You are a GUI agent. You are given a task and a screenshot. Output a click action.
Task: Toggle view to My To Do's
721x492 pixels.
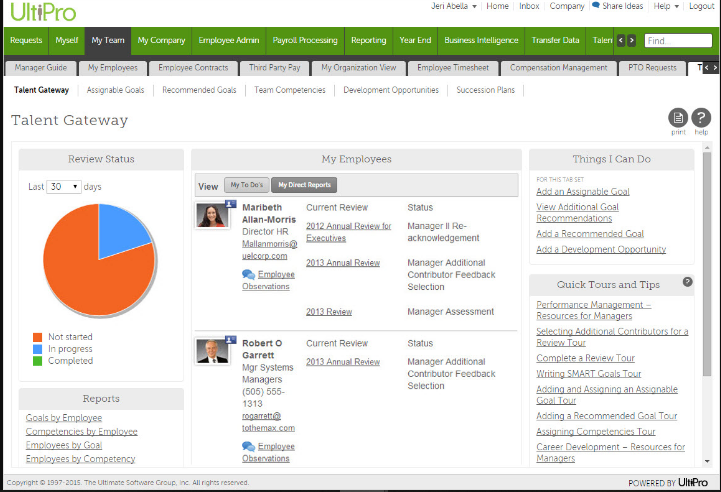(x=246, y=185)
